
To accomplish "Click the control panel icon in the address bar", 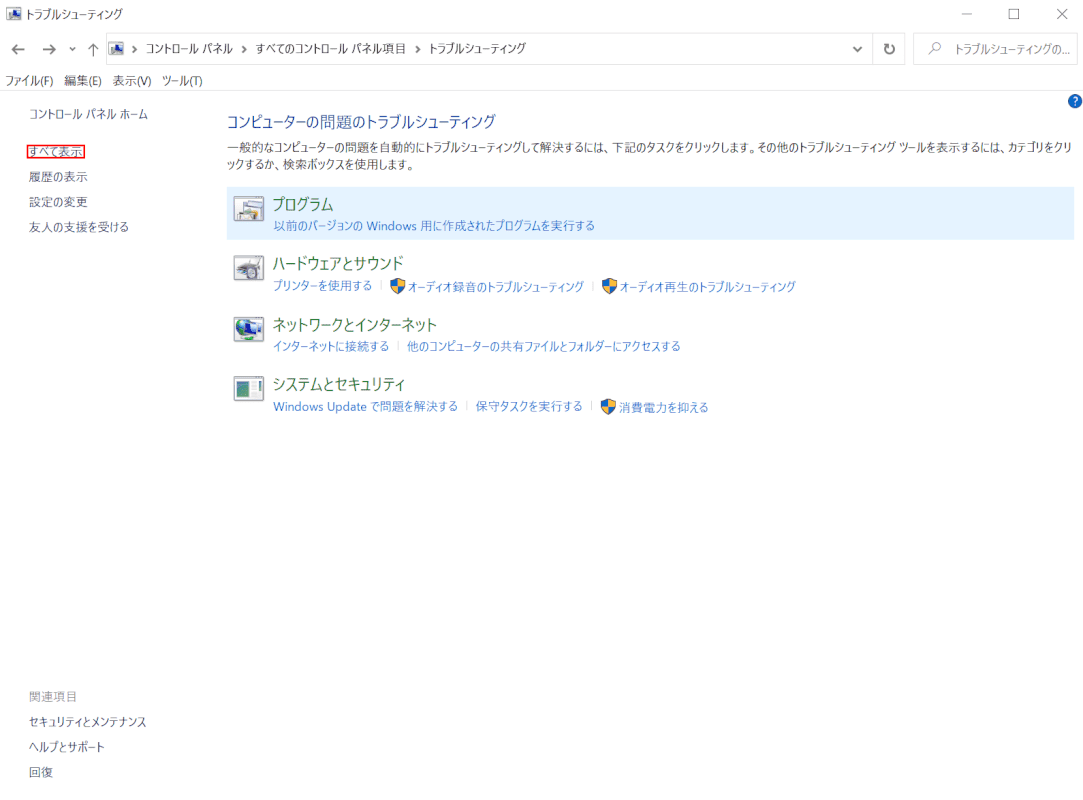I will (116, 48).
